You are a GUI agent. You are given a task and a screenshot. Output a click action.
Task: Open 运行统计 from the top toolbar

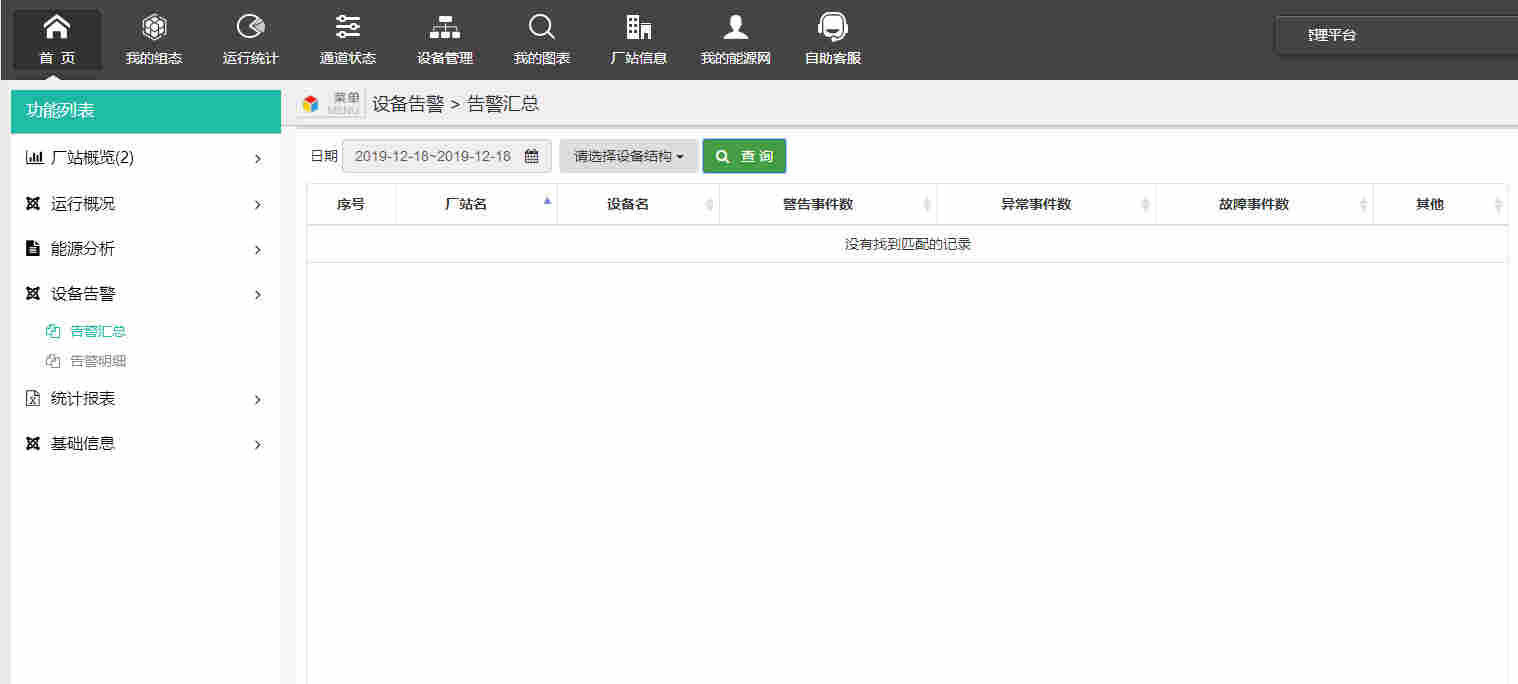coord(249,38)
